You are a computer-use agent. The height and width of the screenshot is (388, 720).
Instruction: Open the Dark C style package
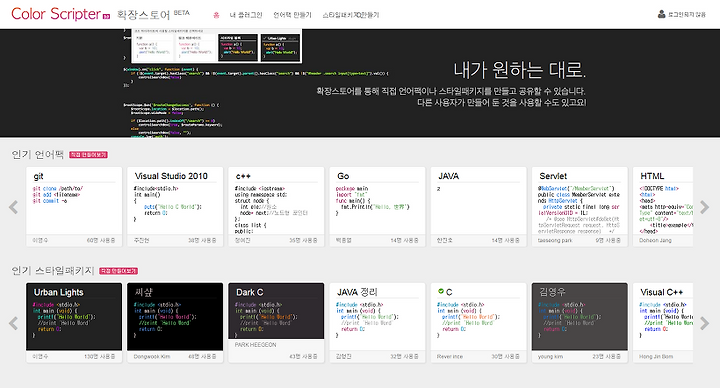276,322
